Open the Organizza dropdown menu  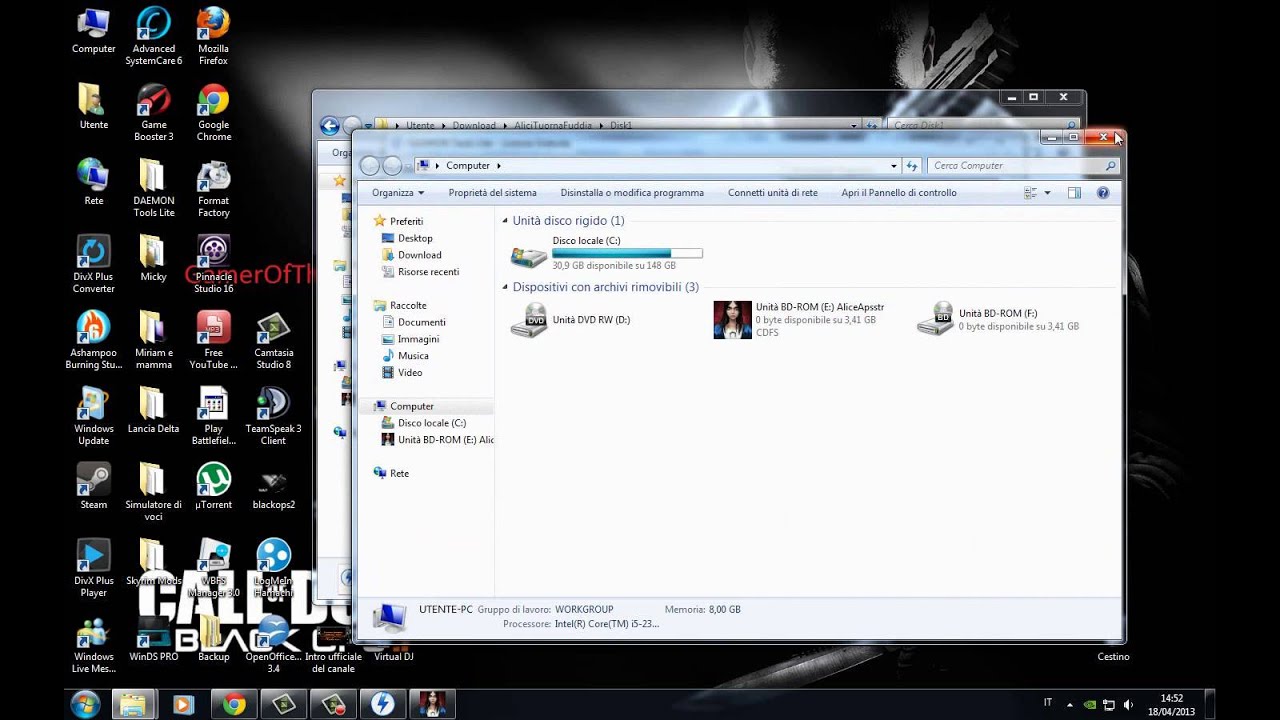click(398, 193)
